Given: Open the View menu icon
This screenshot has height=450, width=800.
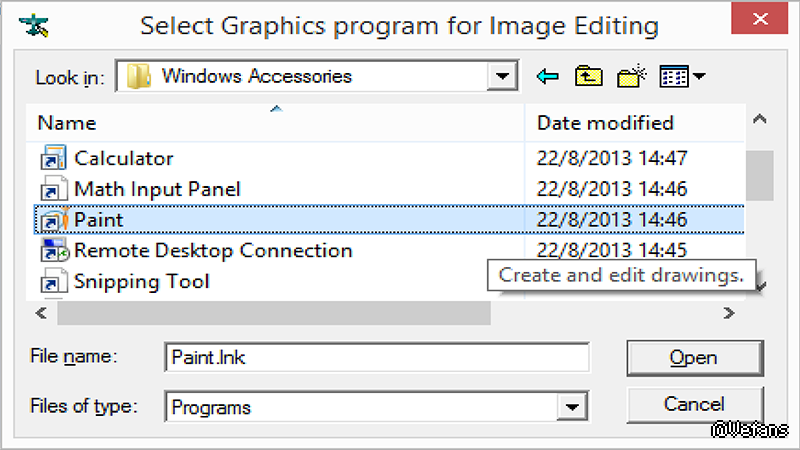Looking at the screenshot, I should click(675, 76).
